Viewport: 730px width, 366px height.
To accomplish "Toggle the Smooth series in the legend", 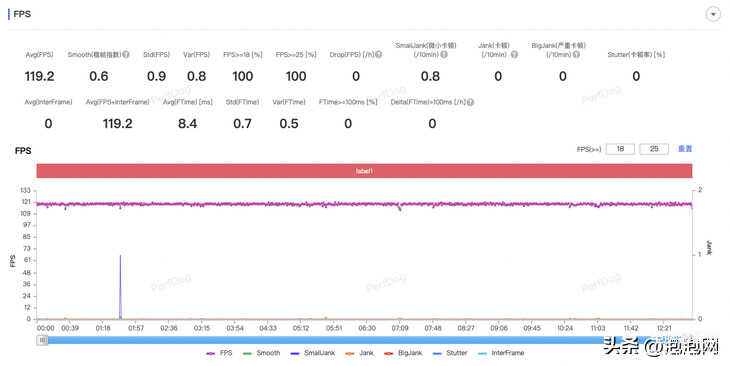I will pyautogui.click(x=261, y=353).
